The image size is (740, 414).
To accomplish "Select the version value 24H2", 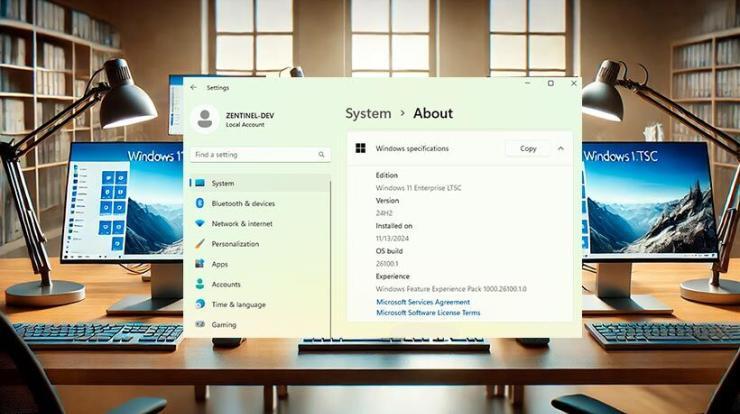I will pyautogui.click(x=384, y=213).
